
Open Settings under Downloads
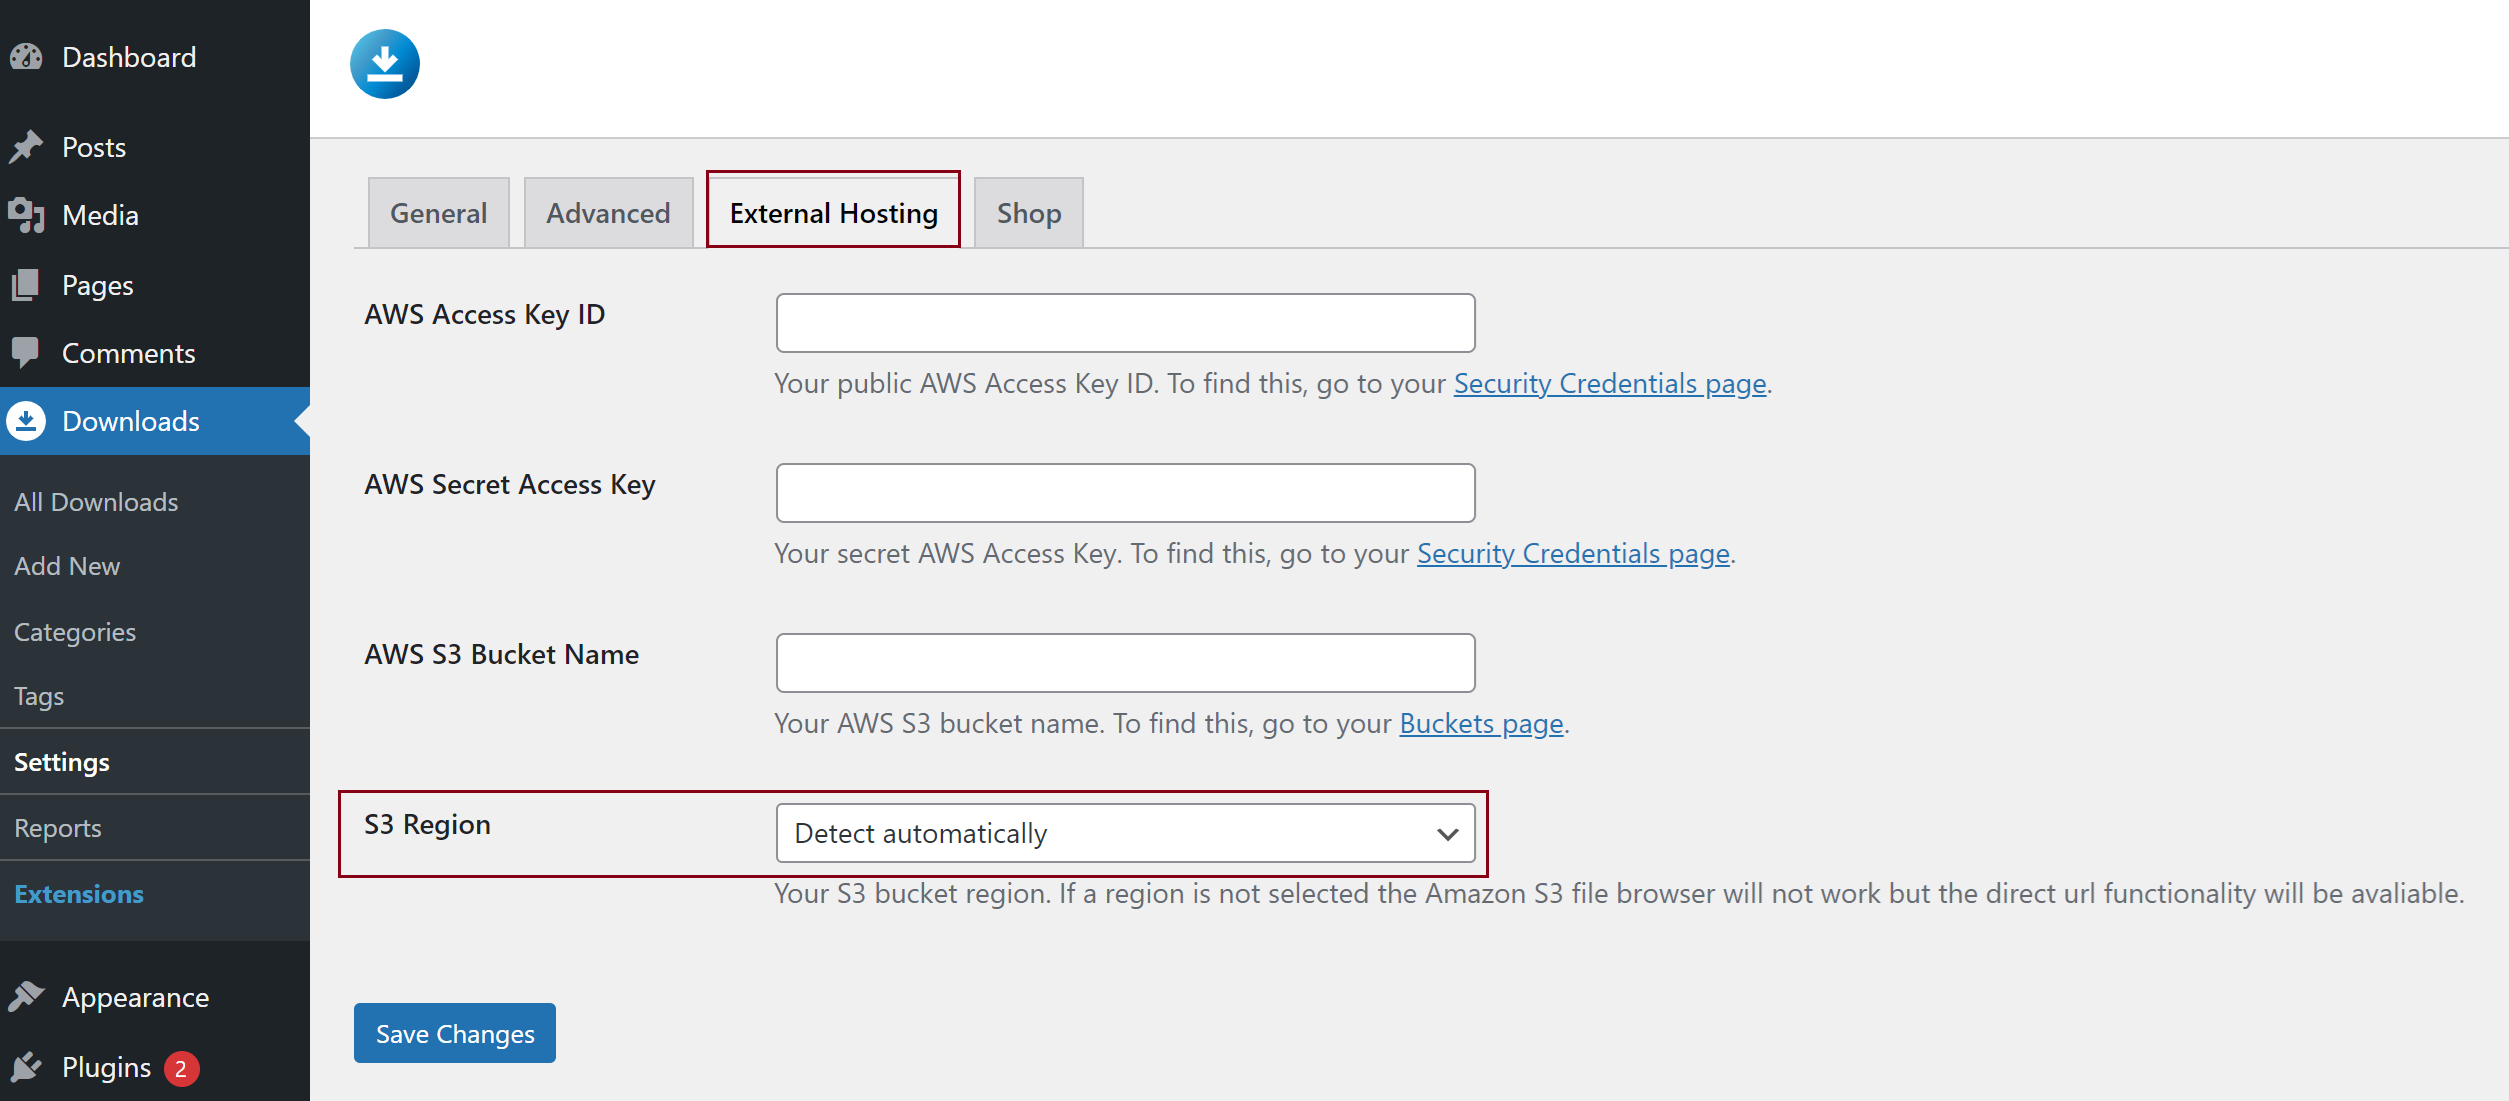point(62,762)
